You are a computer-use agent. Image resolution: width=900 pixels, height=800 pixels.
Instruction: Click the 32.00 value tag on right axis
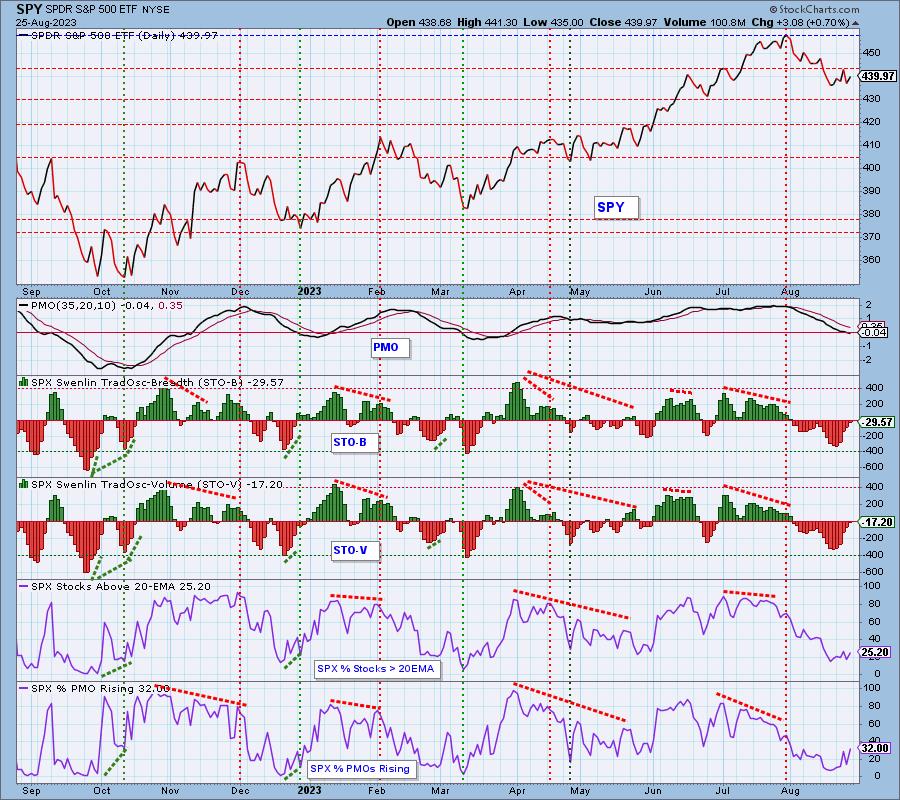875,748
